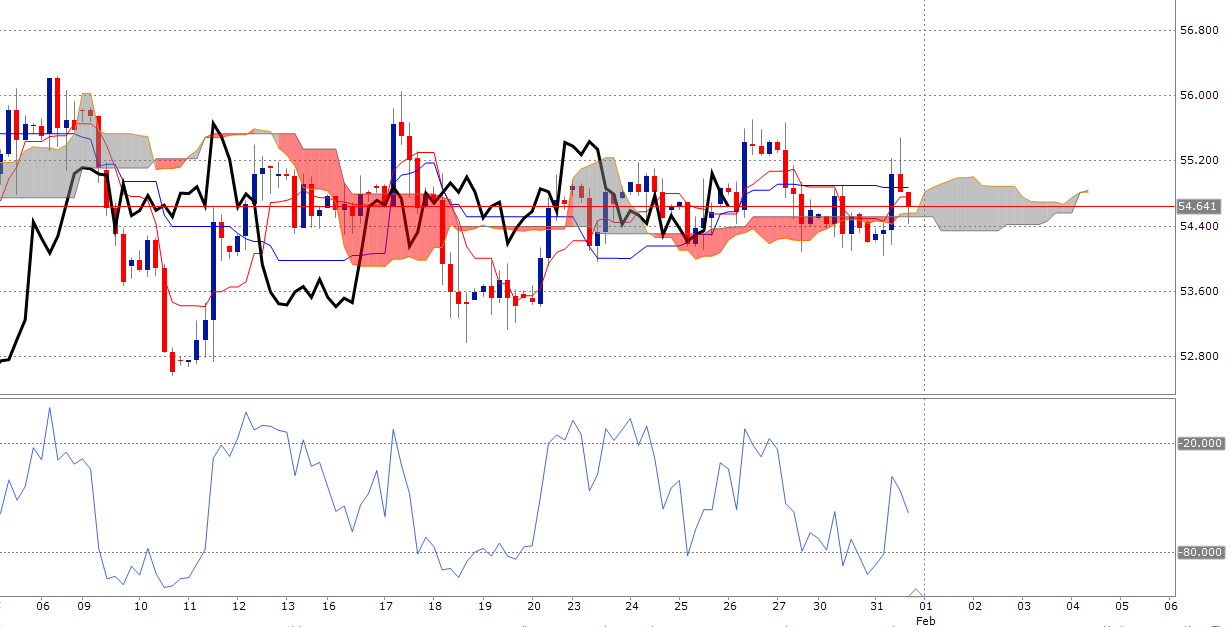This screenshot has height=627, width=1231.
Task: Click the 56.800 price axis label
Action: pyautogui.click(x=1197, y=30)
